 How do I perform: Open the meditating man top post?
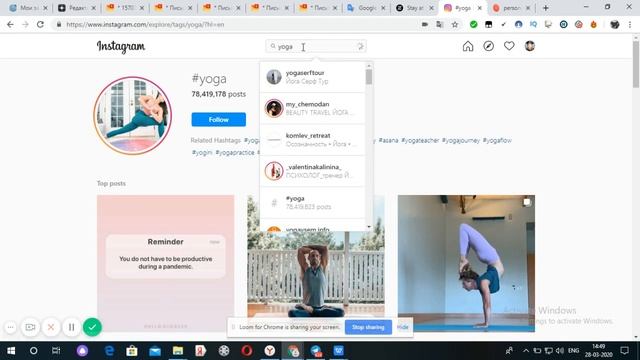point(316,273)
